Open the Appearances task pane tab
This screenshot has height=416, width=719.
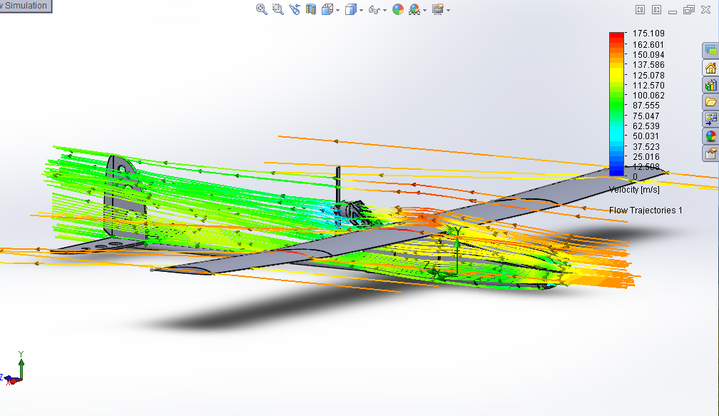(711, 136)
